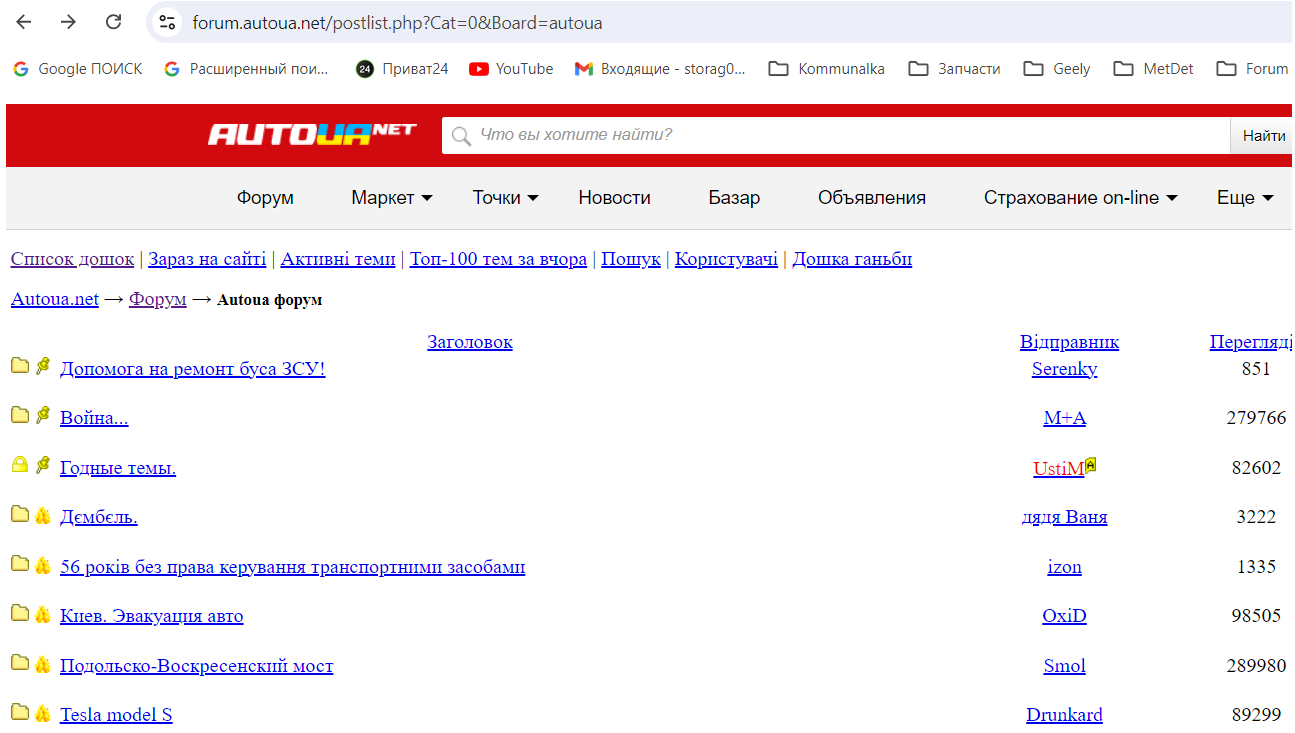The width and height of the screenshot is (1295, 733).
Task: Go back using browser back arrow
Action: coord(23,22)
